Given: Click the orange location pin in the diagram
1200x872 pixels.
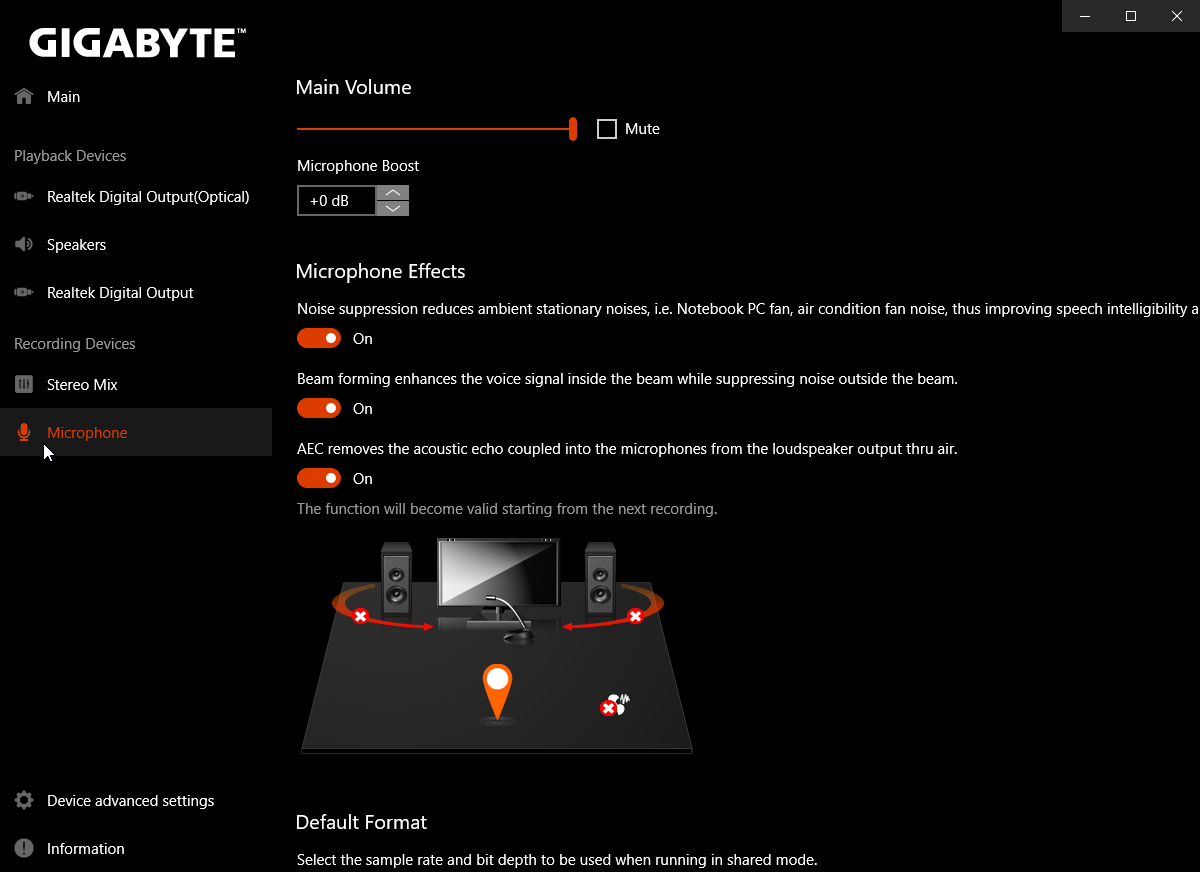Looking at the screenshot, I should click(x=497, y=691).
